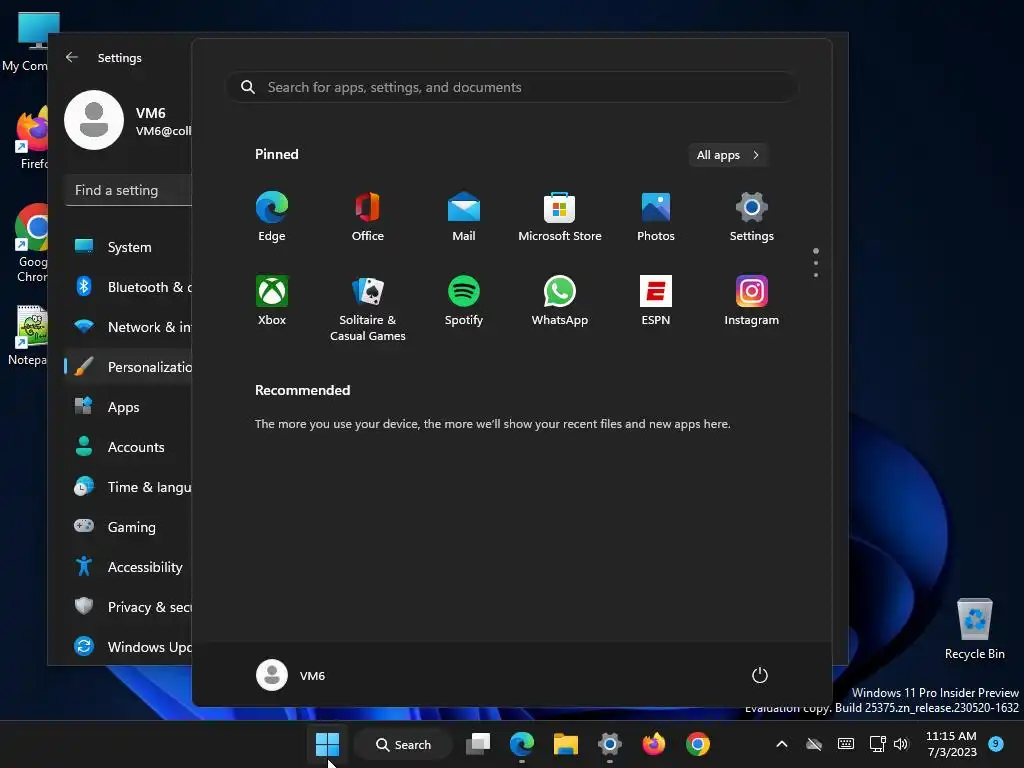
Task: Click the power button in Start menu
Action: point(760,675)
